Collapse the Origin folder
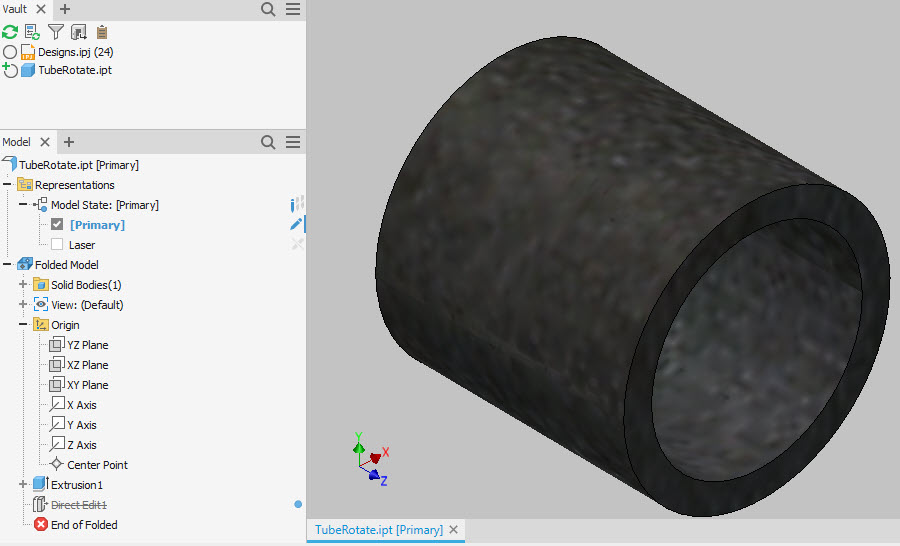 [x=23, y=324]
